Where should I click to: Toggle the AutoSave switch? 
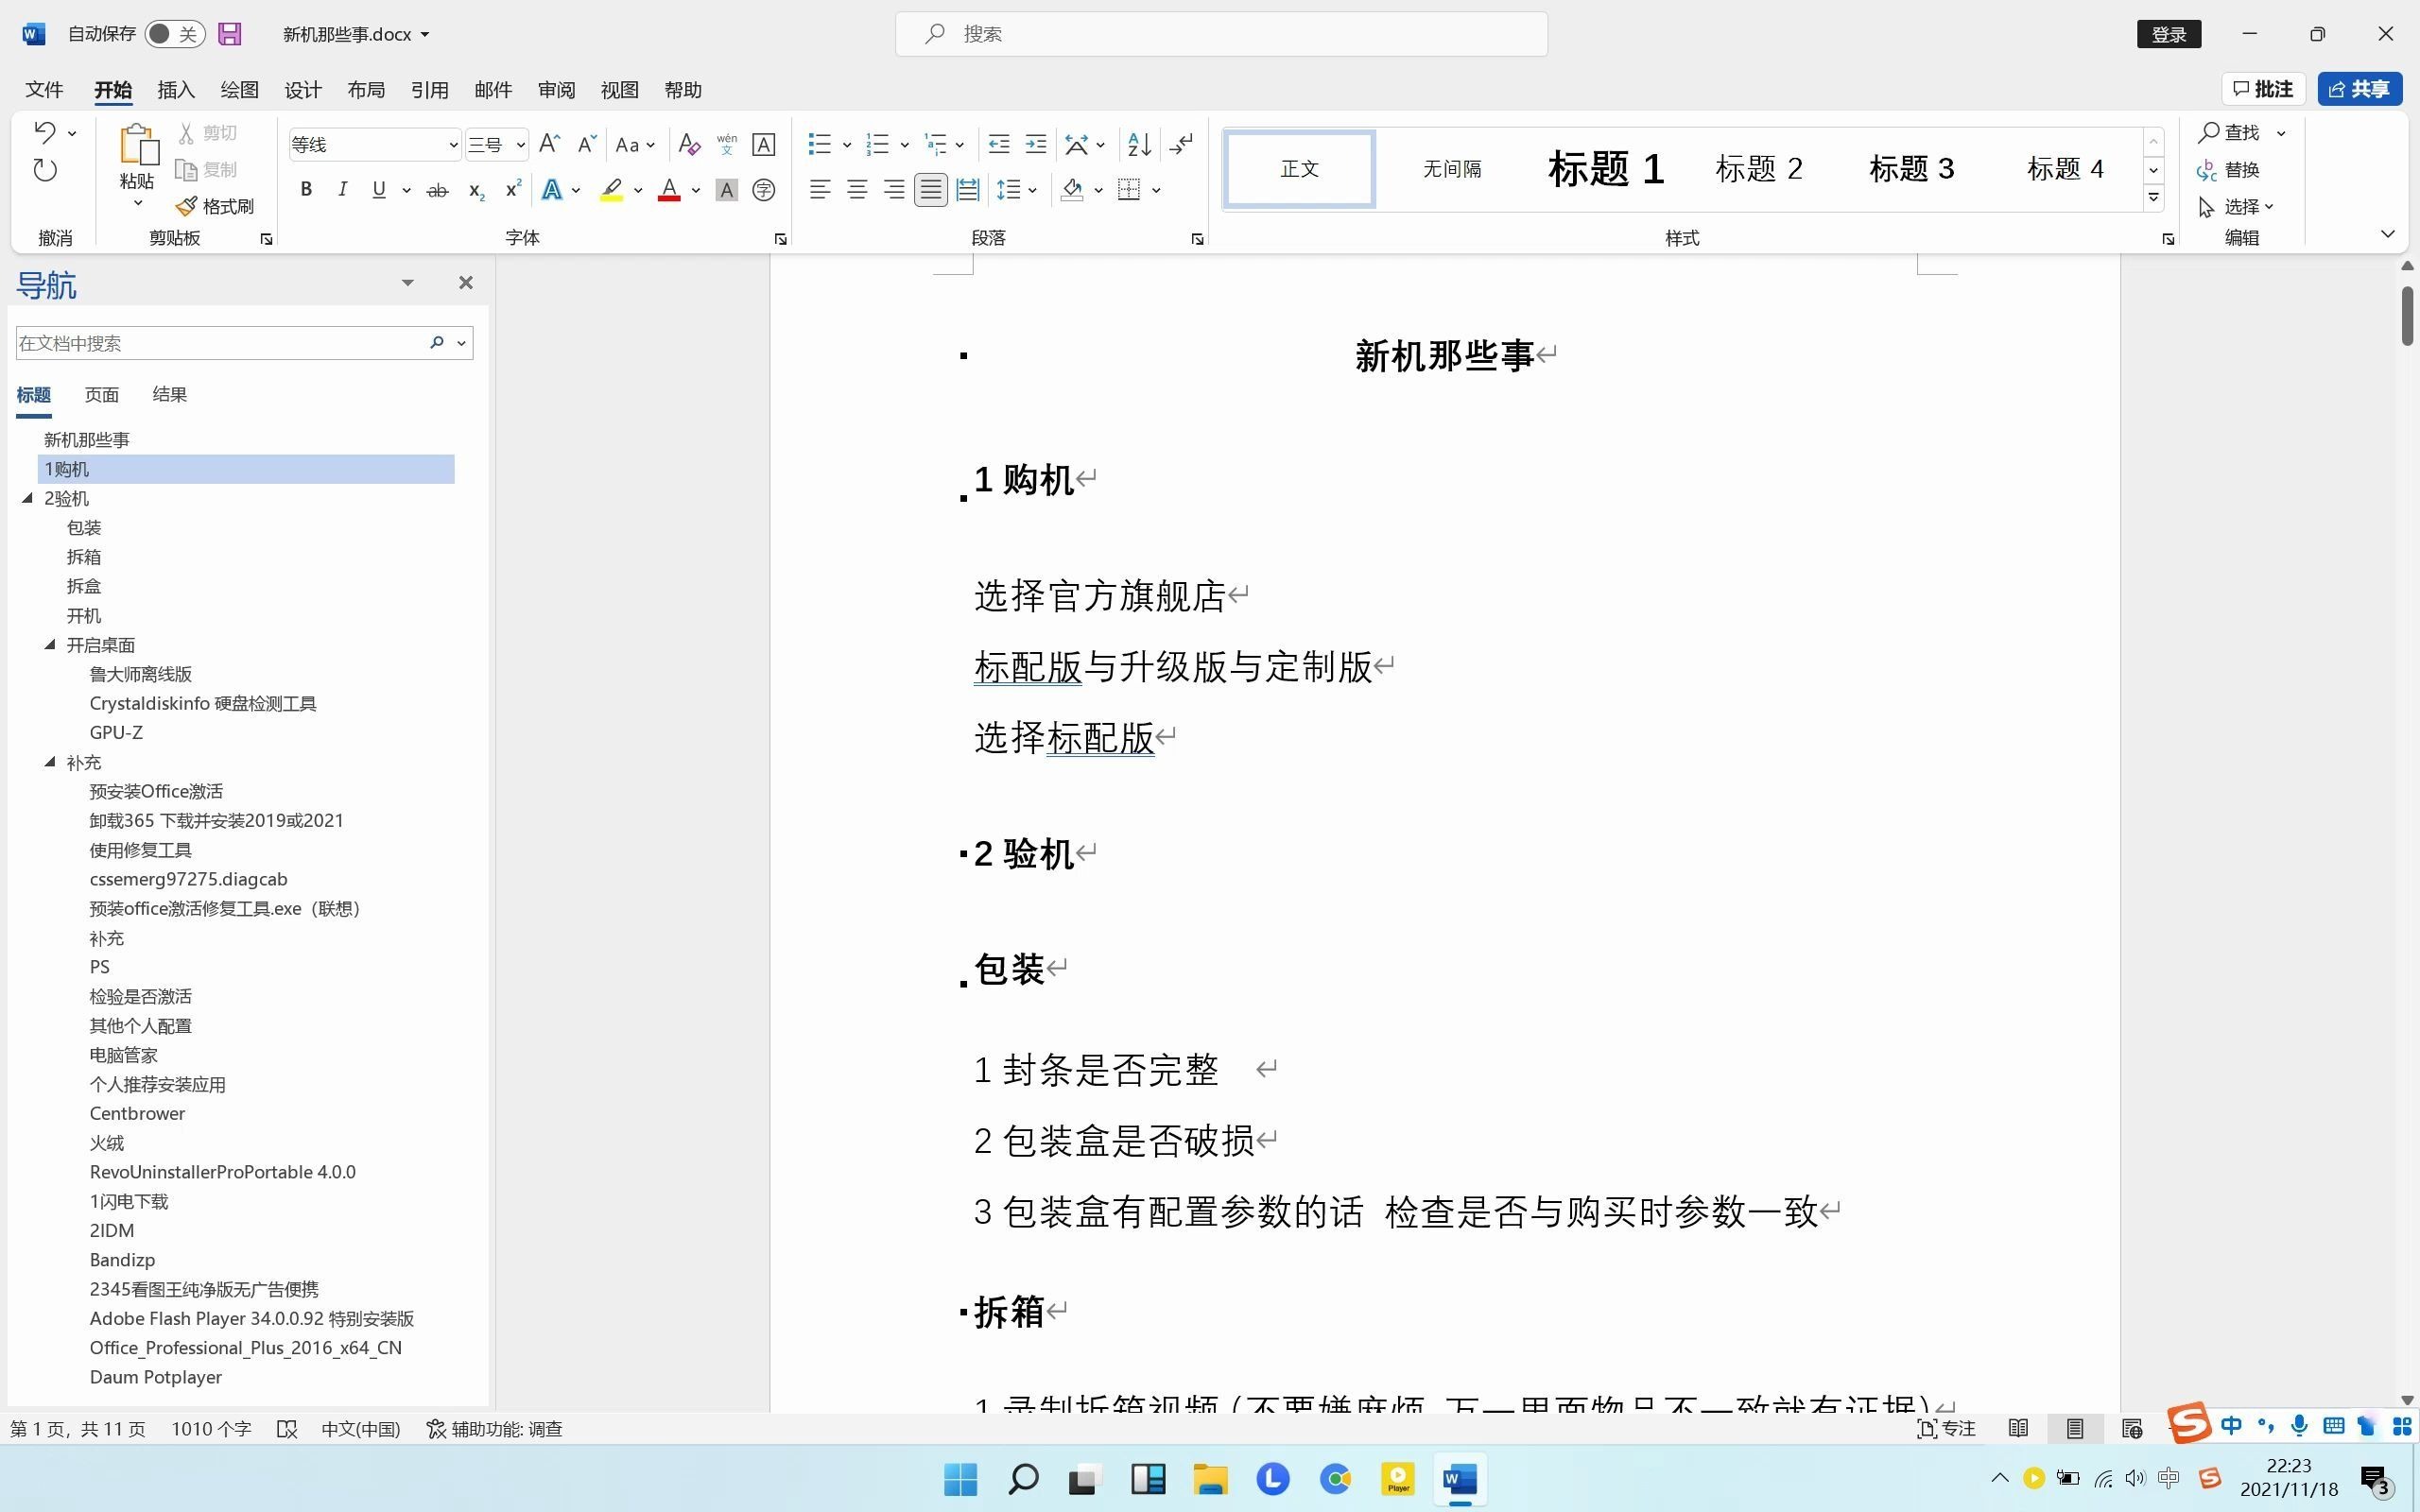point(174,34)
